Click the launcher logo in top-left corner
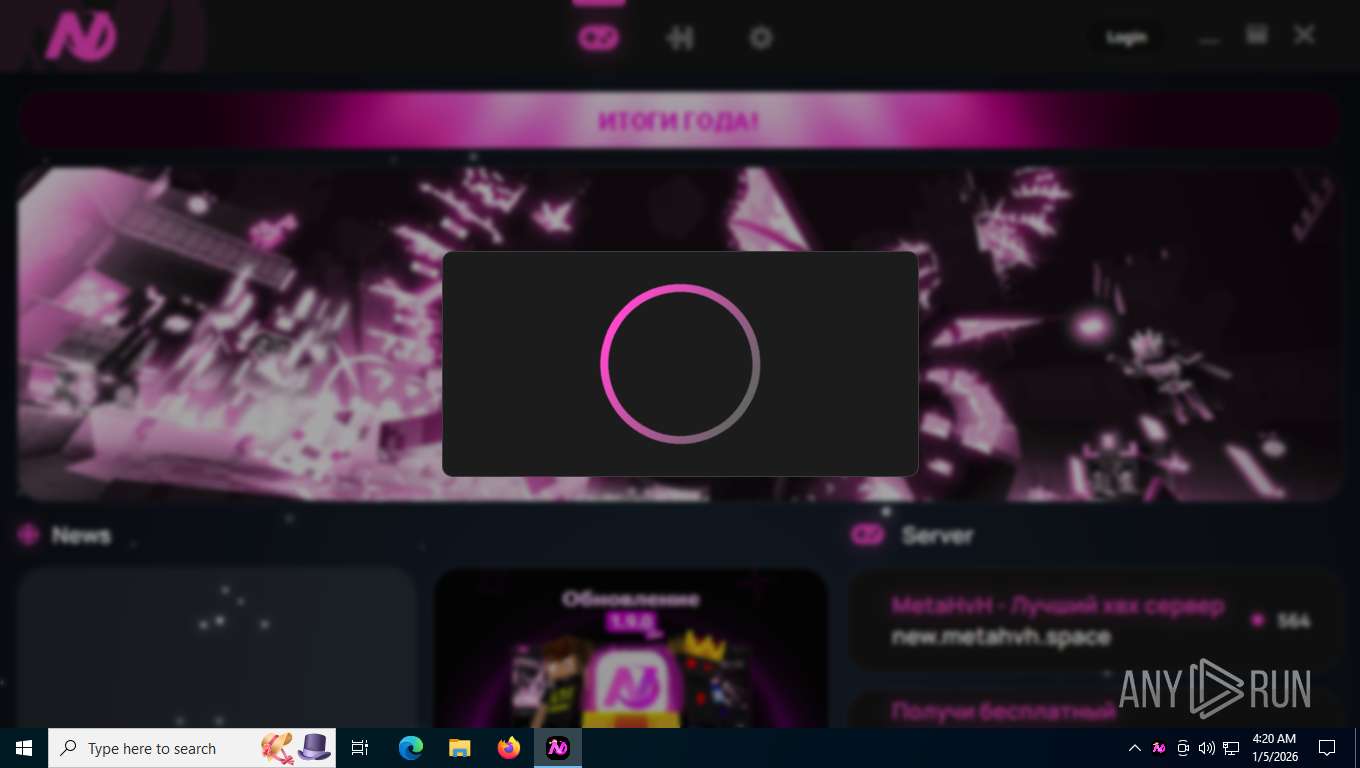Screen dimensions: 1360x768 81,37
